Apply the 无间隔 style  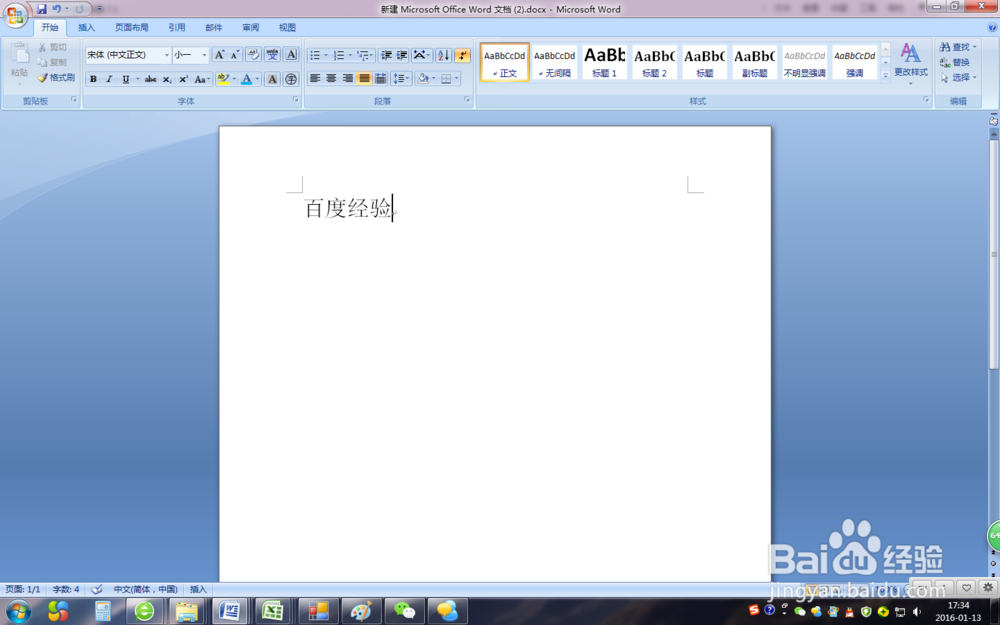554,62
